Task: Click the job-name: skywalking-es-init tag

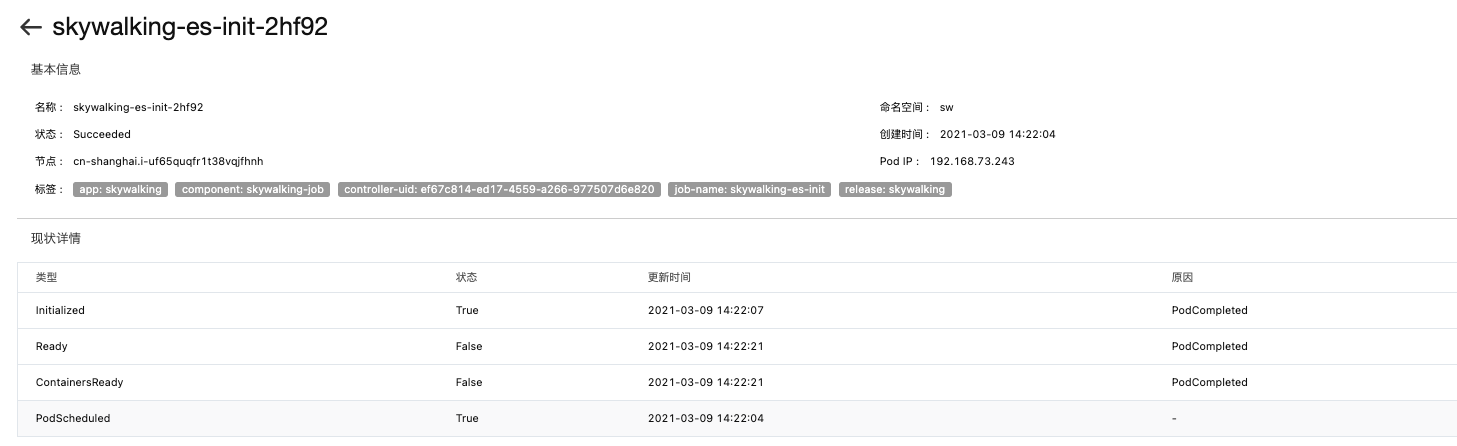Action: pos(750,189)
